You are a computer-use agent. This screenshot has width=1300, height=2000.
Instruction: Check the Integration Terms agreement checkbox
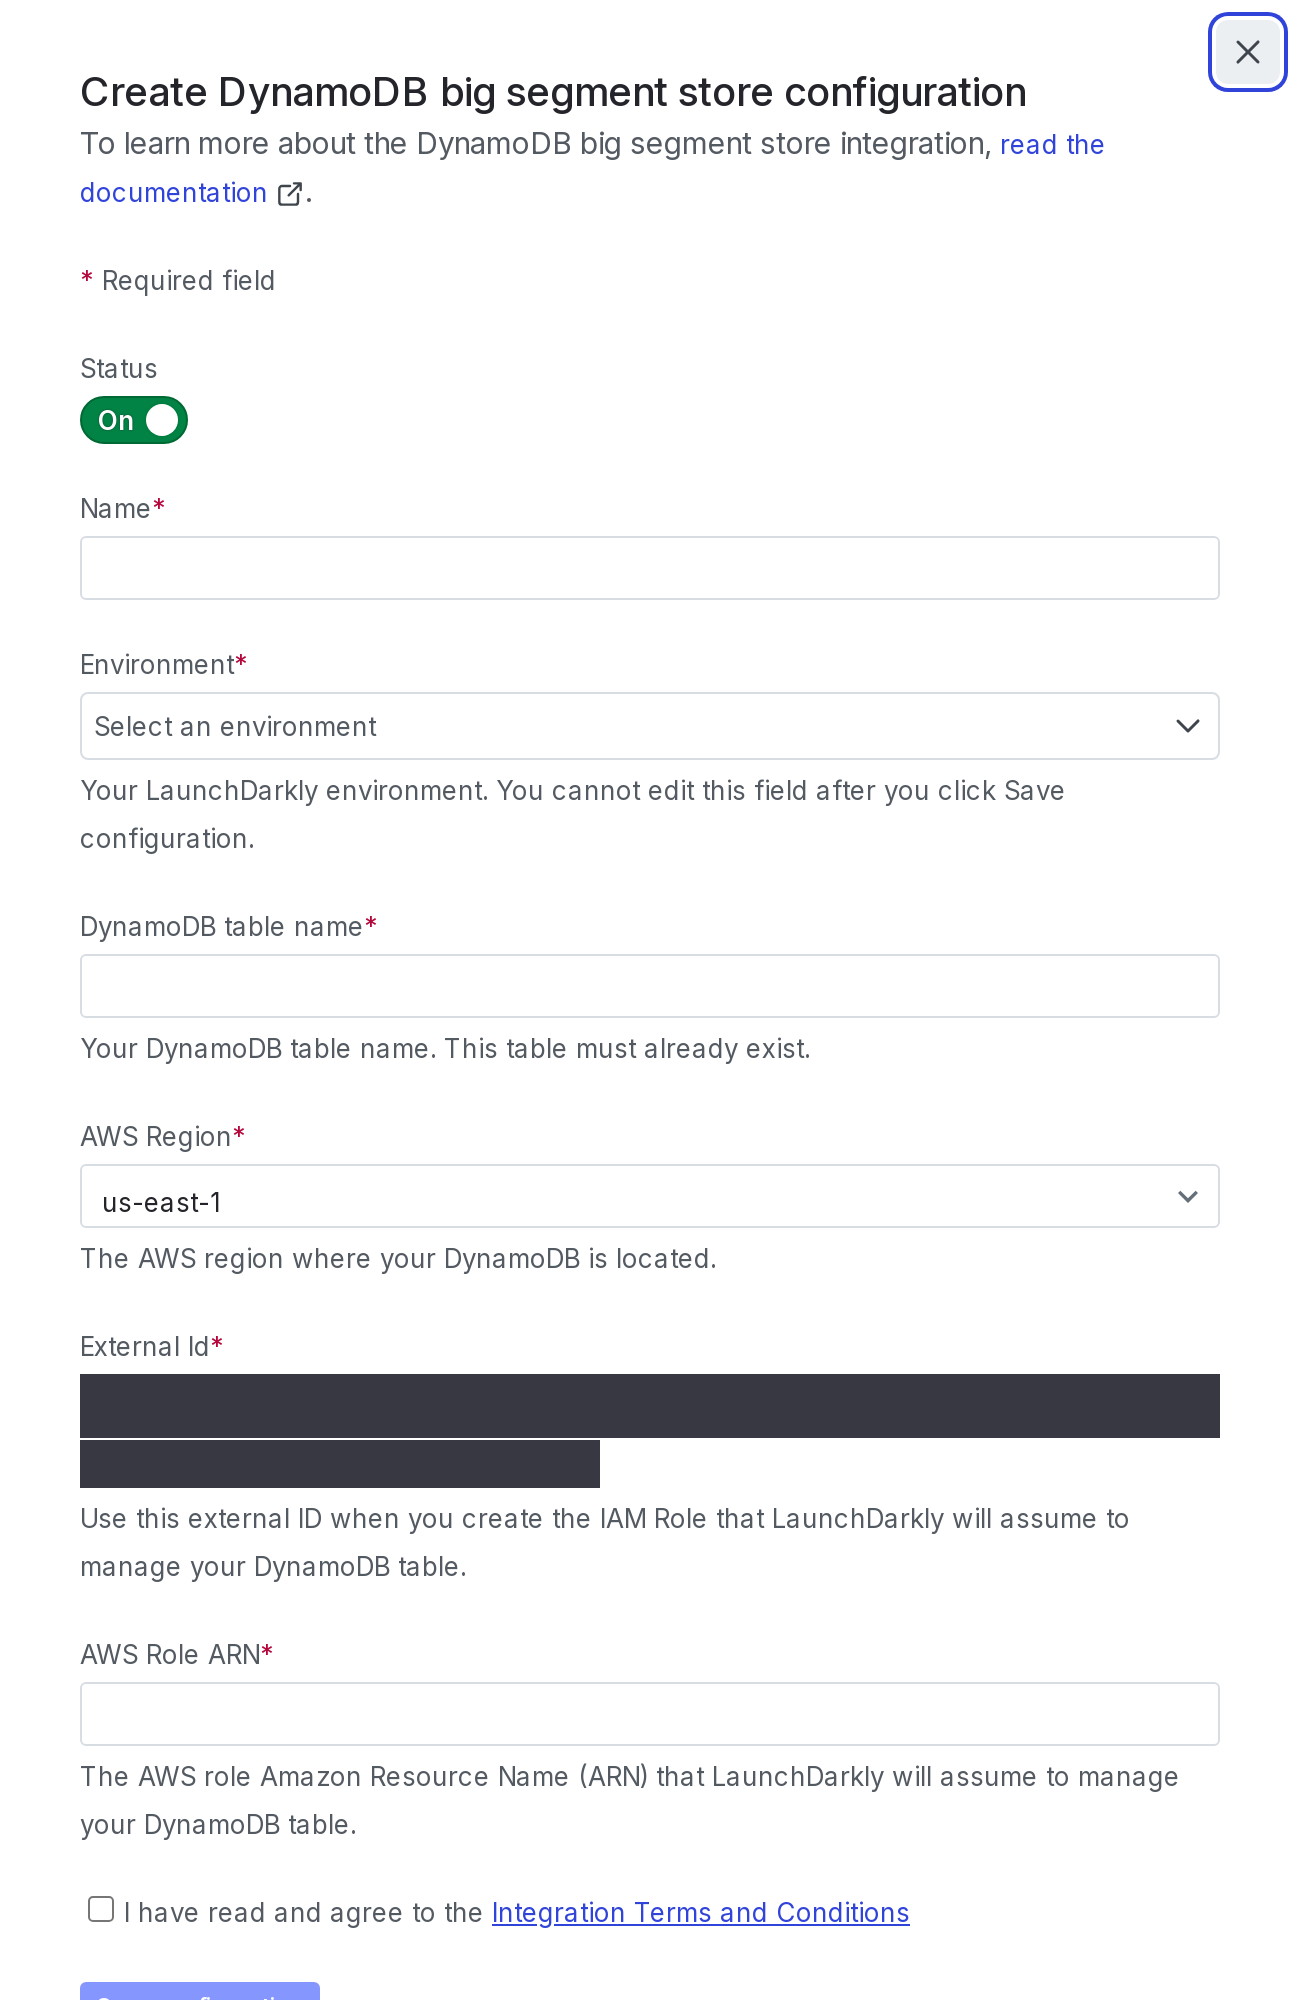[100, 1909]
